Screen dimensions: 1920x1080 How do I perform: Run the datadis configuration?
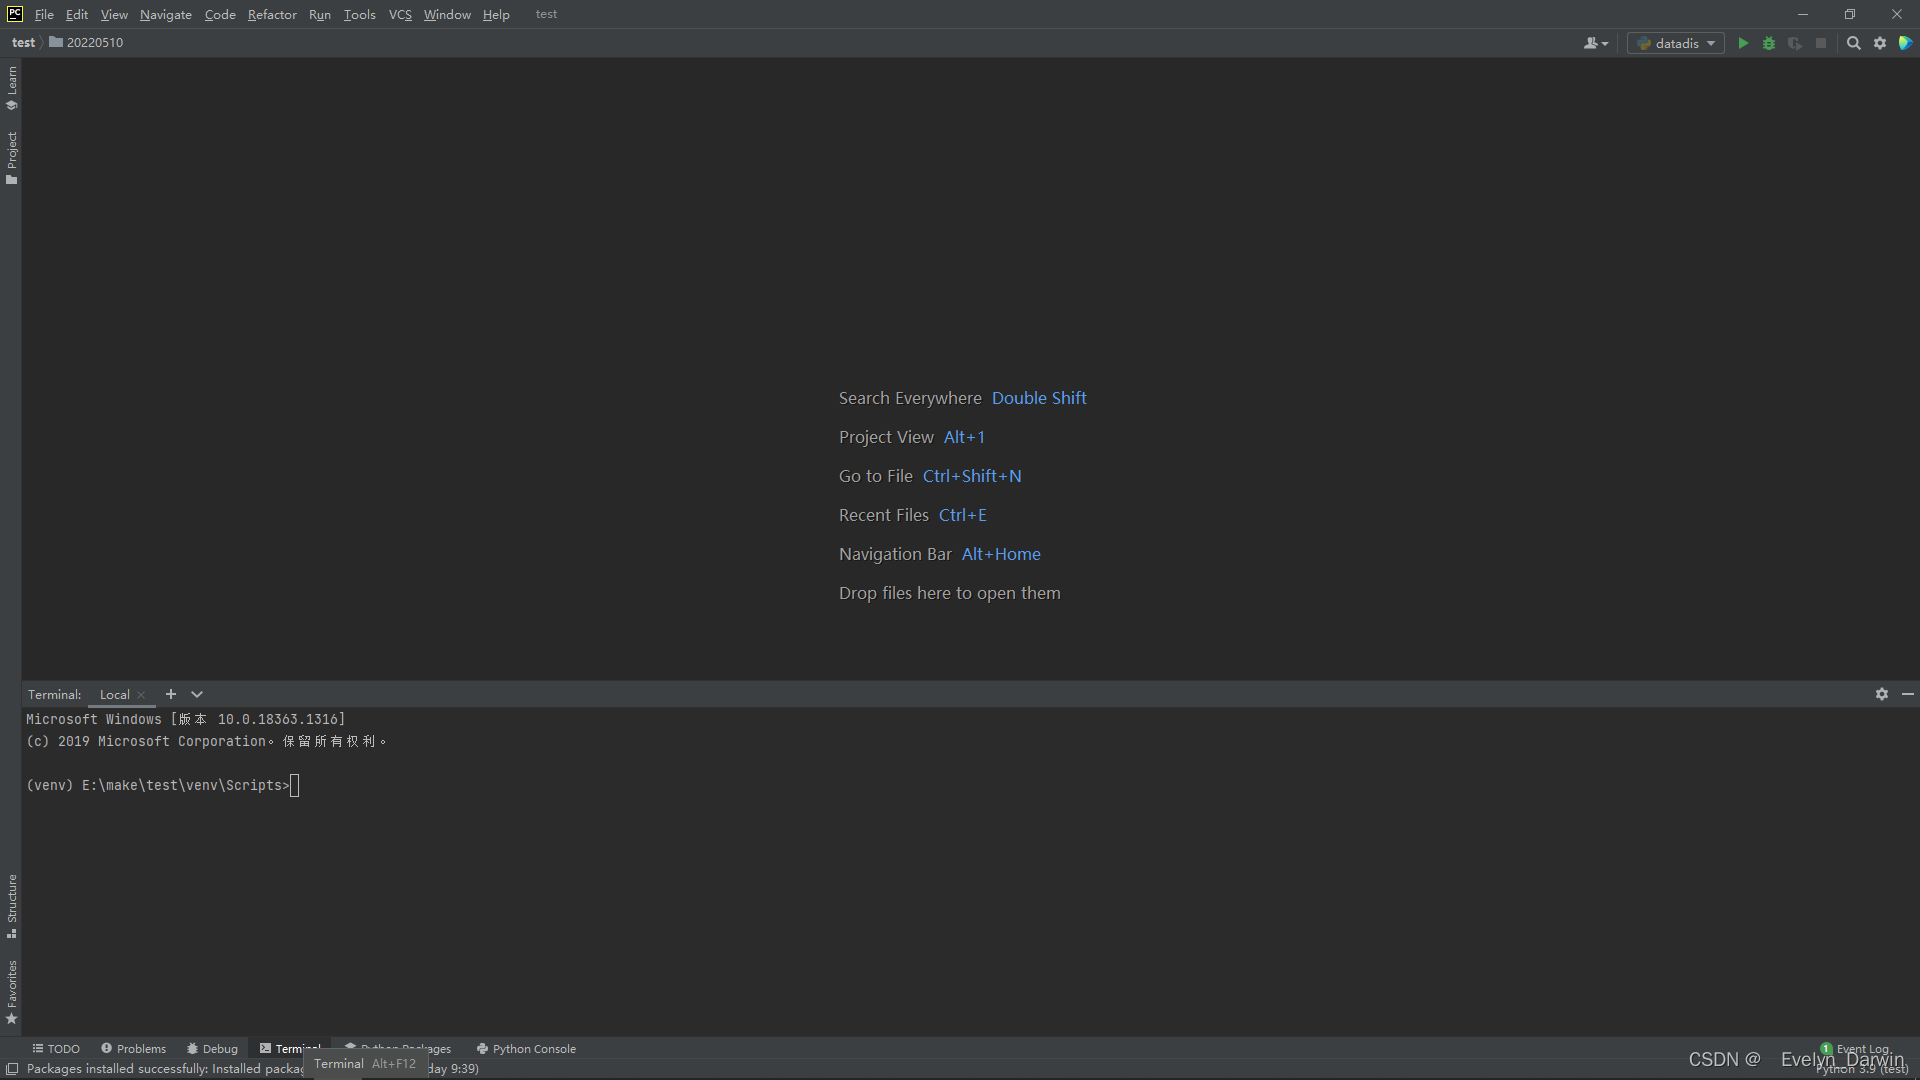pos(1743,43)
